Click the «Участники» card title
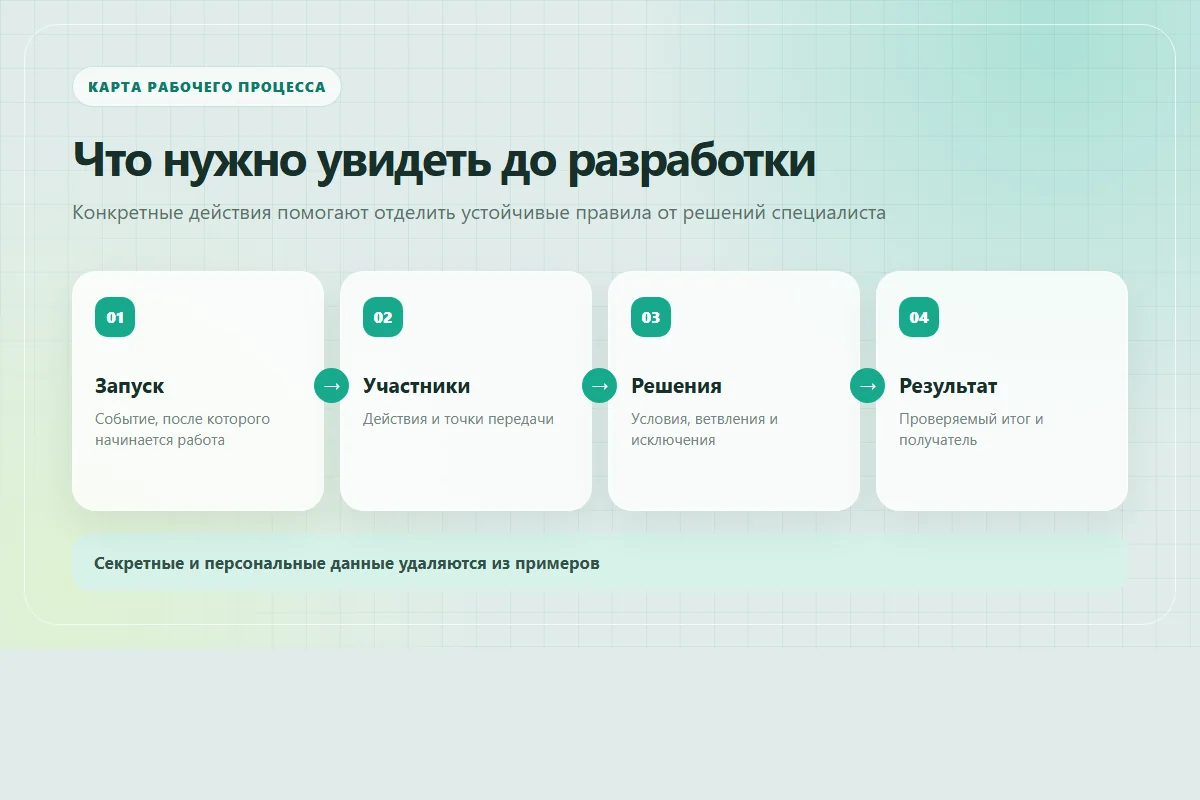1200x800 pixels. pos(416,386)
